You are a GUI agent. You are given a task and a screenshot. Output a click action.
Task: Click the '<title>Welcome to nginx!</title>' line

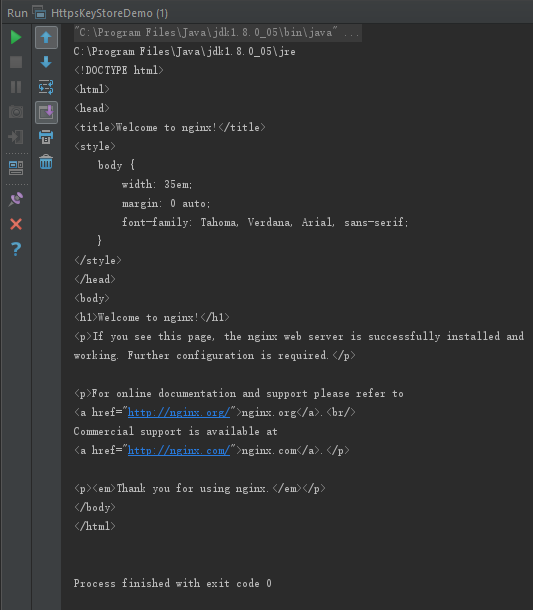(x=170, y=128)
